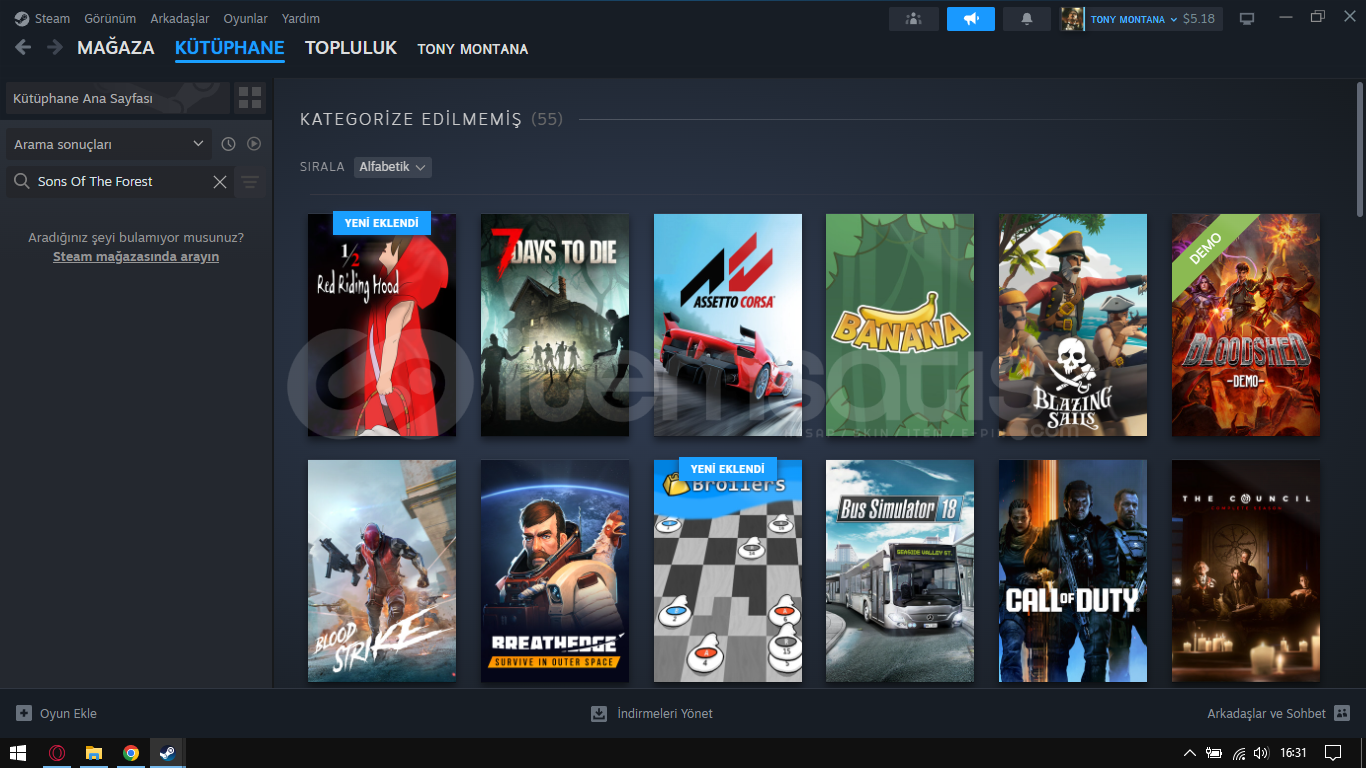Select the Blood Strike cover
This screenshot has height=768, width=1366.
point(382,571)
